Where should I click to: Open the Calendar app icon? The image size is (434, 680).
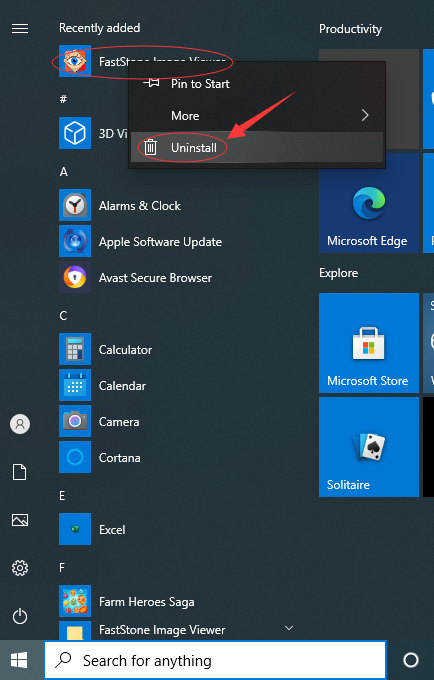(75, 385)
